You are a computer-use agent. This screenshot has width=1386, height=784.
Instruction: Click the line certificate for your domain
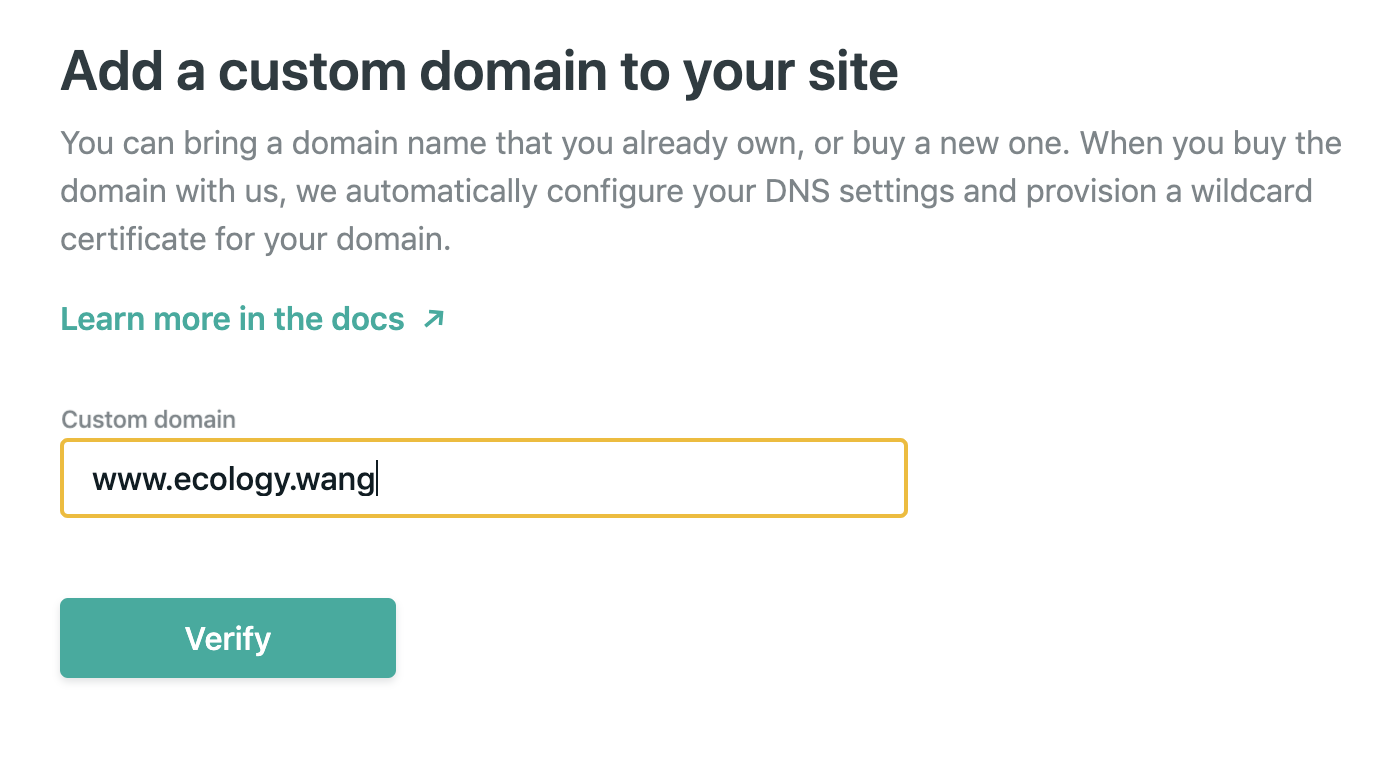coord(256,241)
